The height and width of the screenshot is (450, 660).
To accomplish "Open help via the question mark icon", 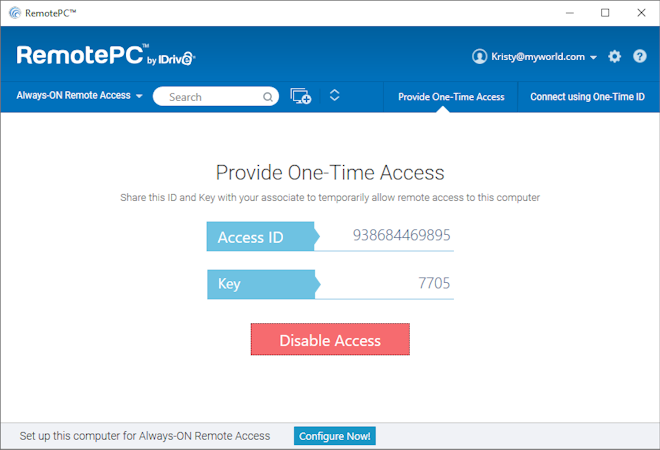I will (639, 56).
